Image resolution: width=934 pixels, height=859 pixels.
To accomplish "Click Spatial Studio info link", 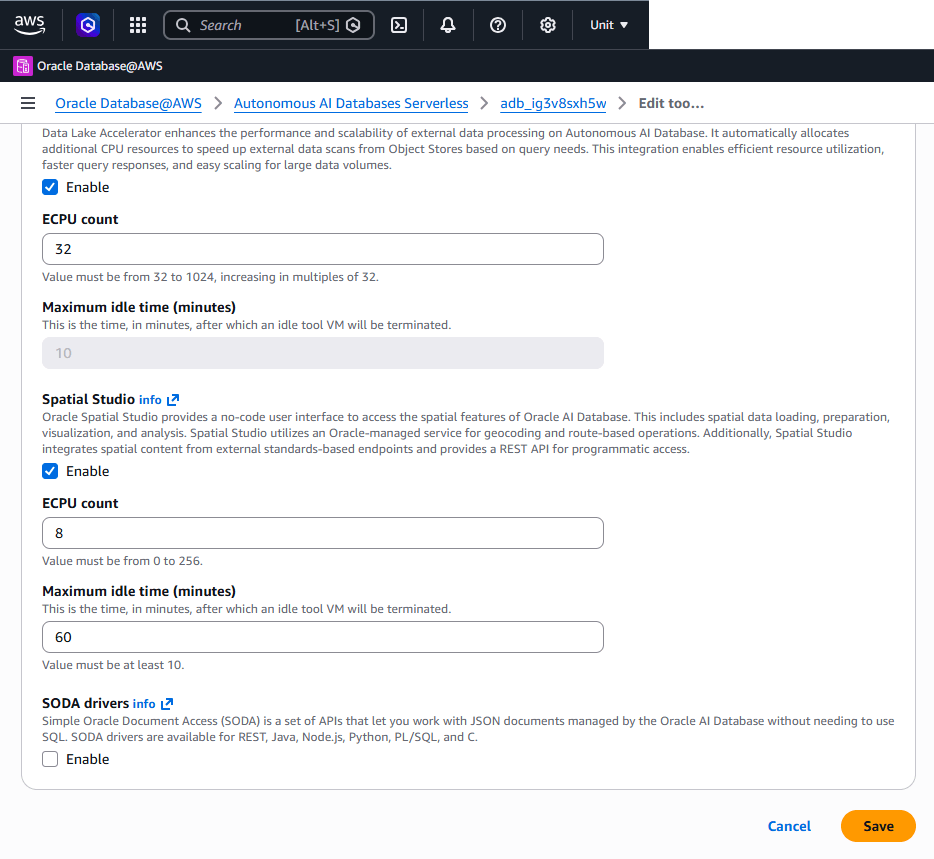I will (x=150, y=400).
